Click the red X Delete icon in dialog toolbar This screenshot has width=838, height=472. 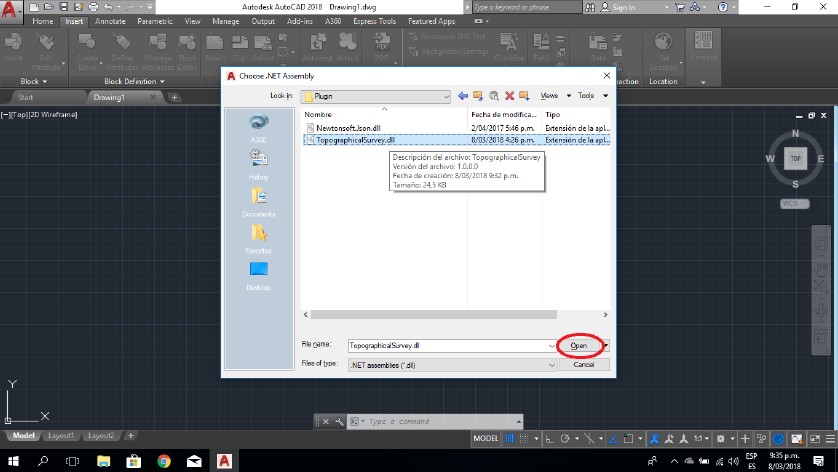tap(509, 96)
